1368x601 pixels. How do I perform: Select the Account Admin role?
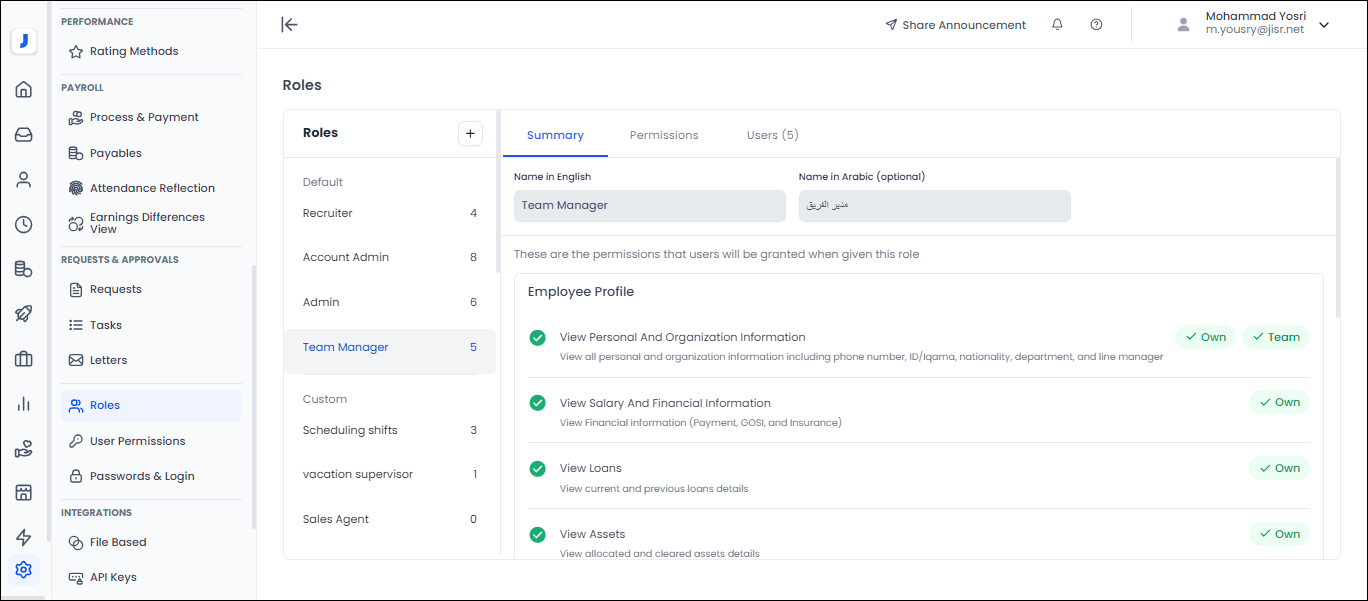(x=346, y=257)
